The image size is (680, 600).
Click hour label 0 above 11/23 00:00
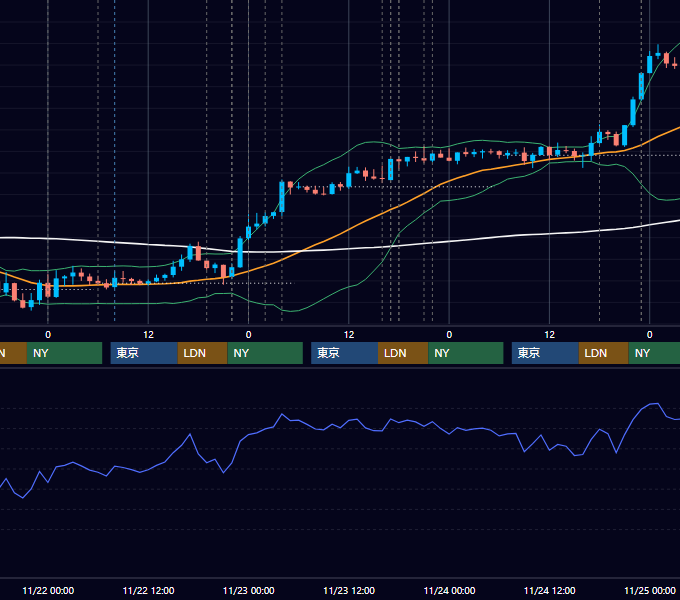pos(248,335)
